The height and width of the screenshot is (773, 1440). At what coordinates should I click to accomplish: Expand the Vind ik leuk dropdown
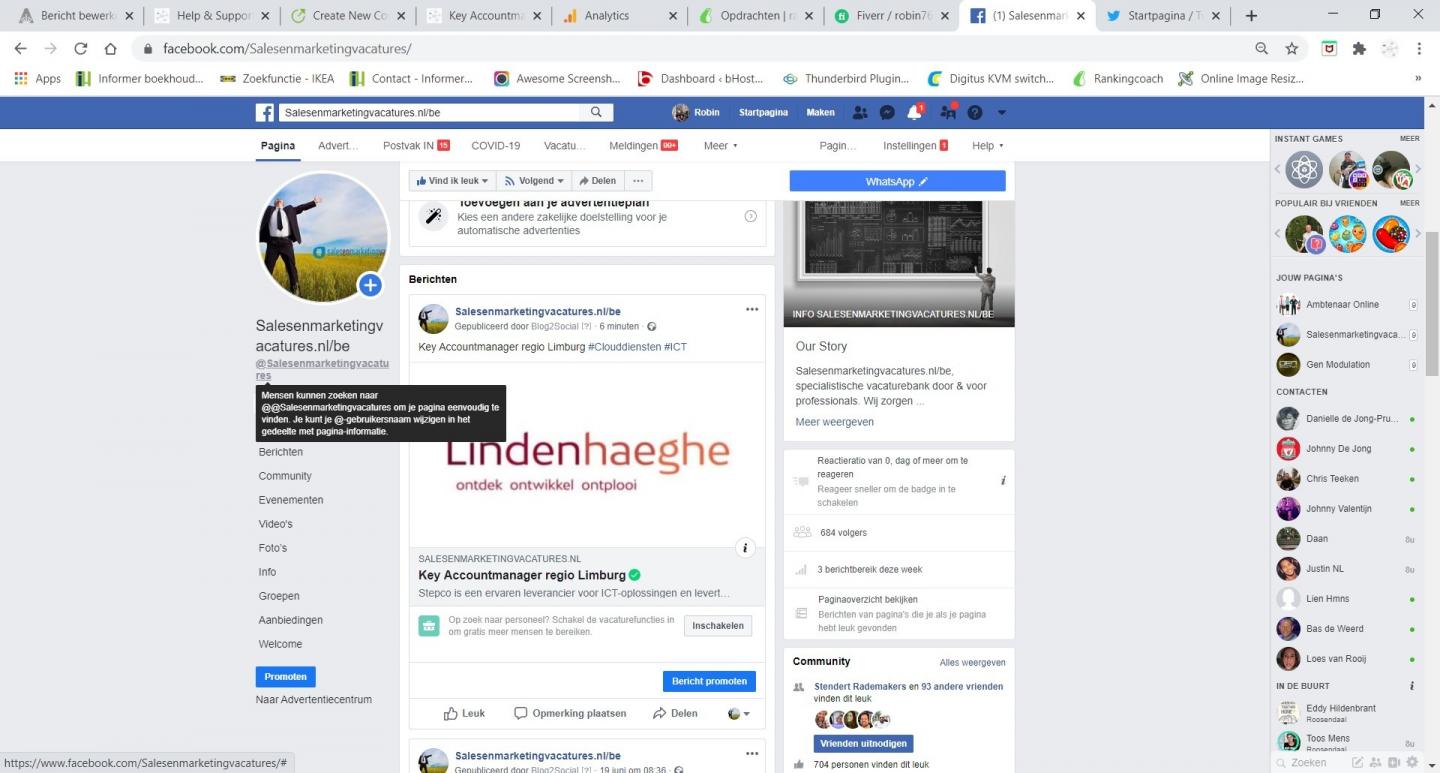tap(452, 181)
